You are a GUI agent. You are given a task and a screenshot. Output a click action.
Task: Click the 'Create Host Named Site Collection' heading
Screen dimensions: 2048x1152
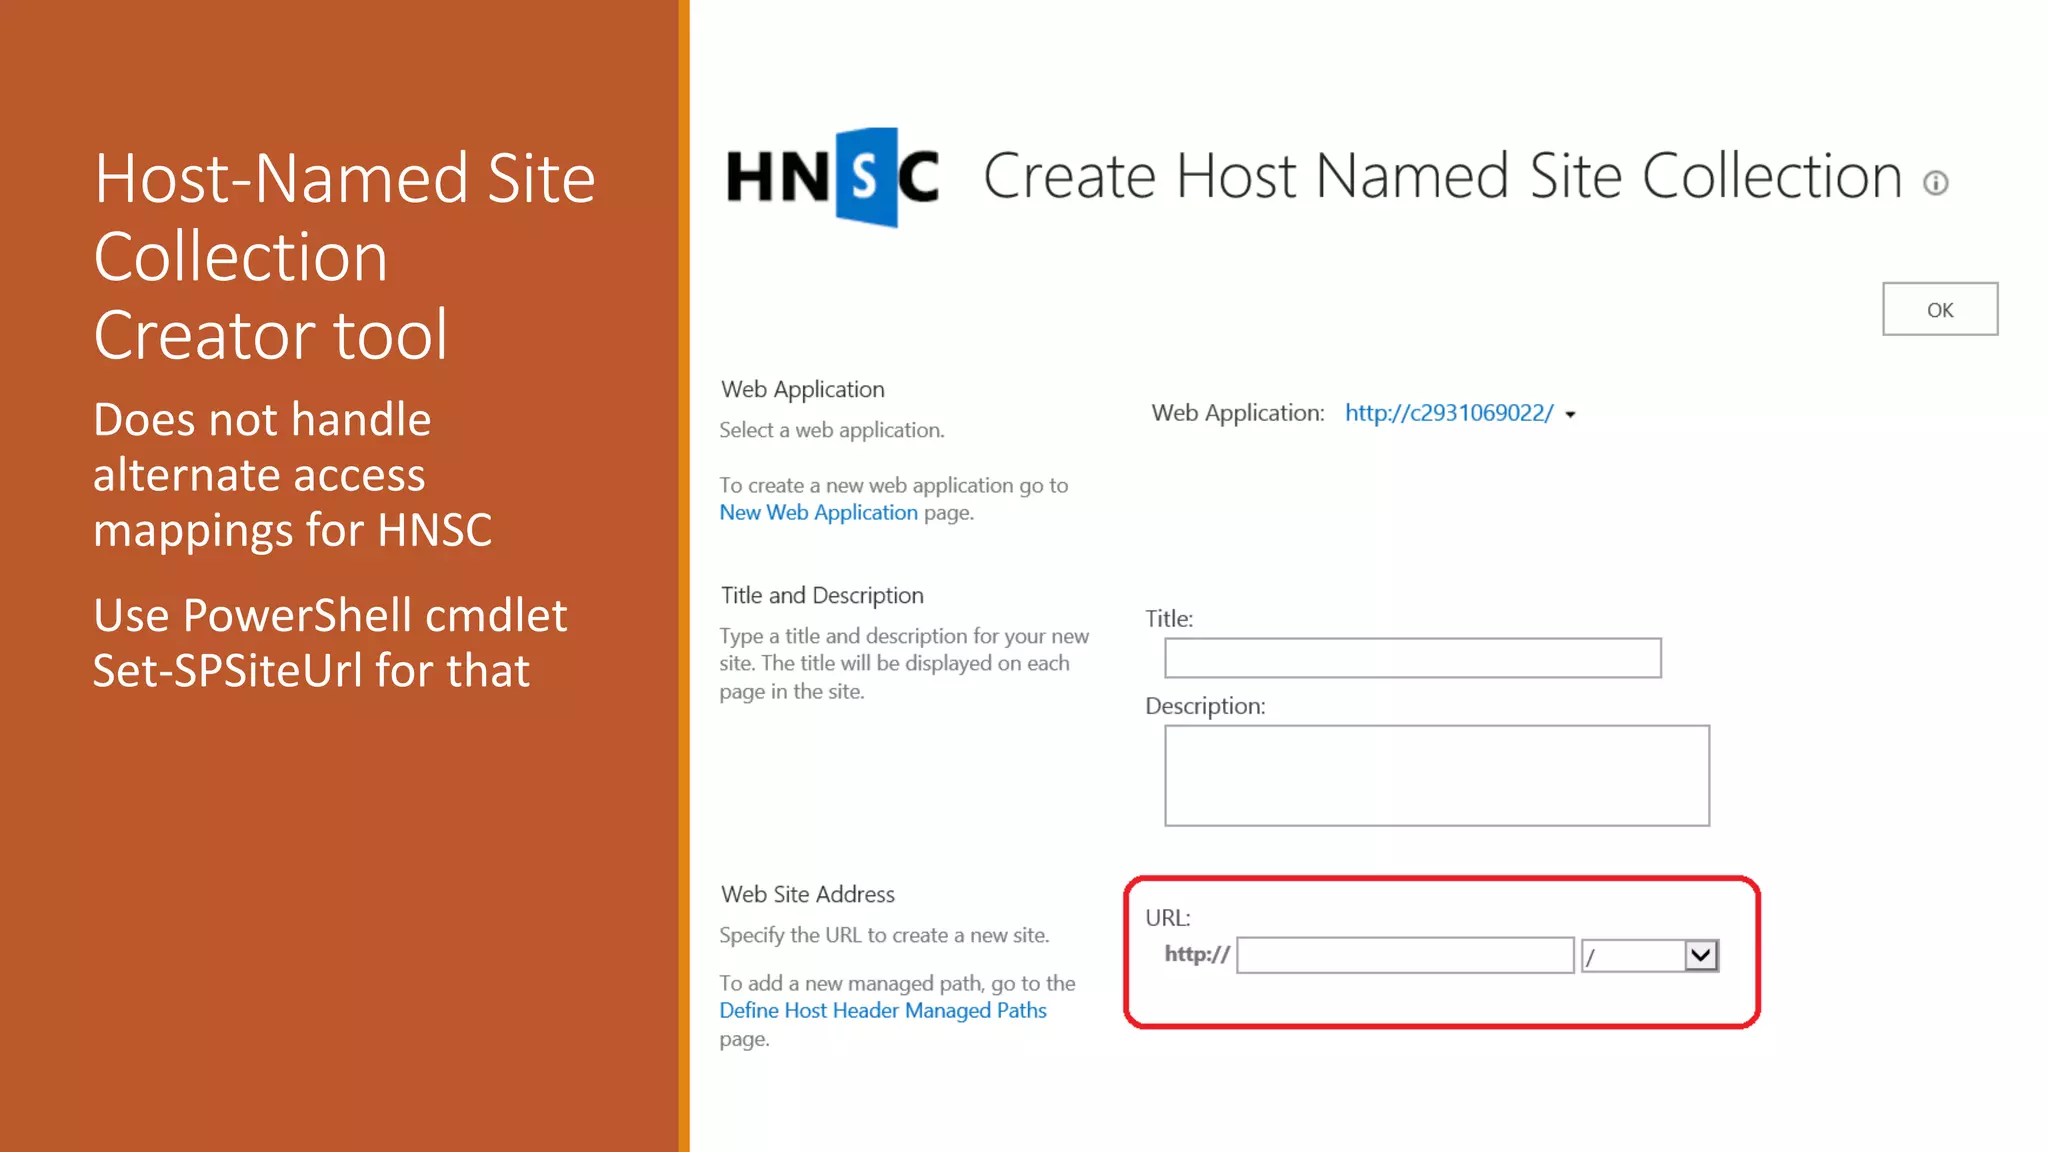click(x=1442, y=176)
